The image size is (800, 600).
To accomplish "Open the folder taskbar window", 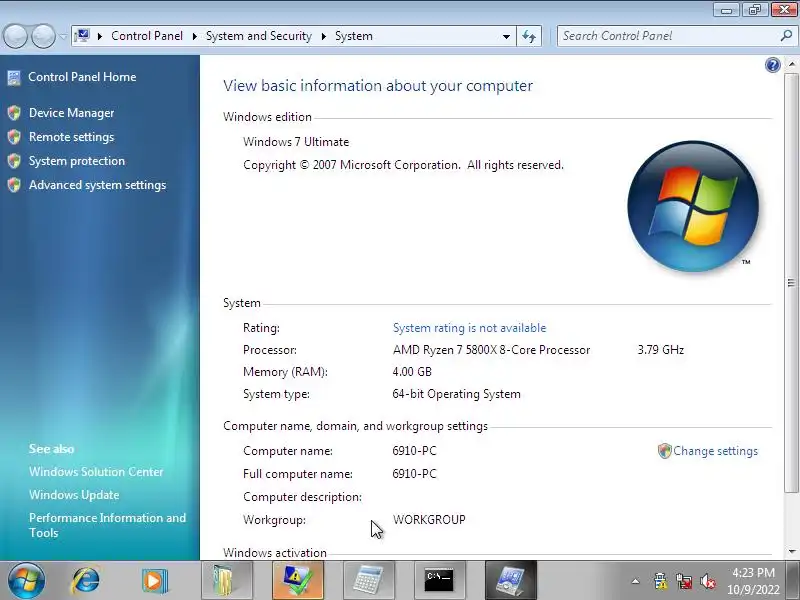I will pos(227,580).
